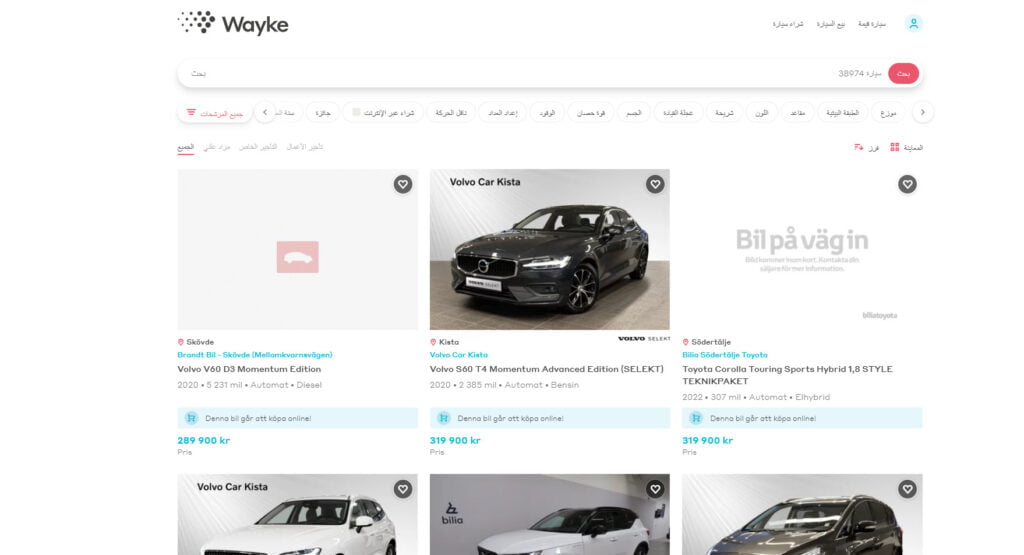Click the grid view icon next to المعاينة

[895, 148]
